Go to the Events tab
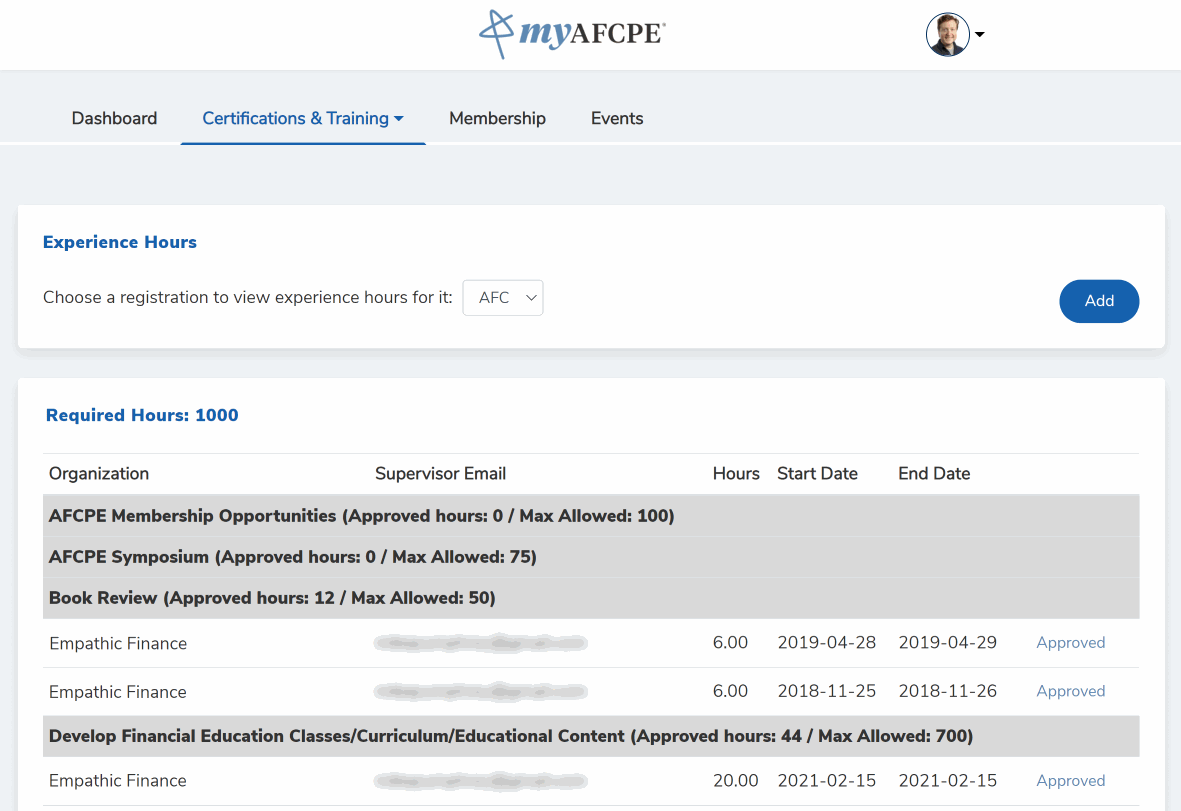Image resolution: width=1181 pixels, height=811 pixels. [616, 118]
